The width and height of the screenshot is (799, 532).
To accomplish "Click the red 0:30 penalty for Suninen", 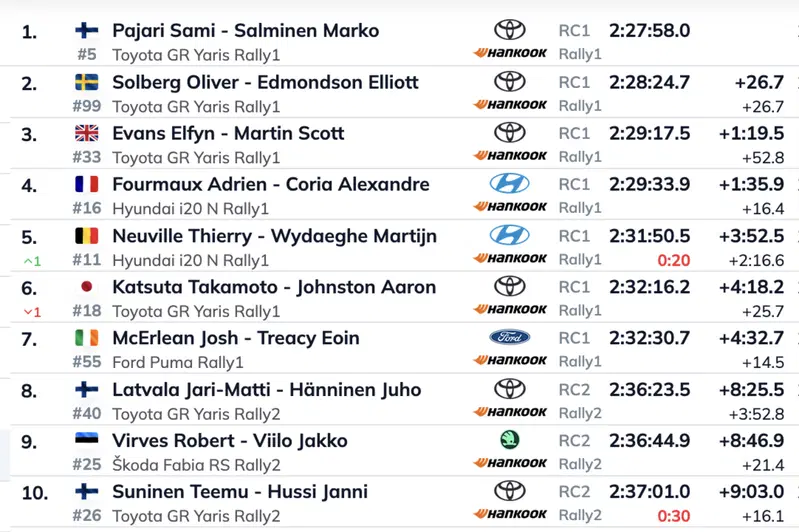I will point(674,516).
